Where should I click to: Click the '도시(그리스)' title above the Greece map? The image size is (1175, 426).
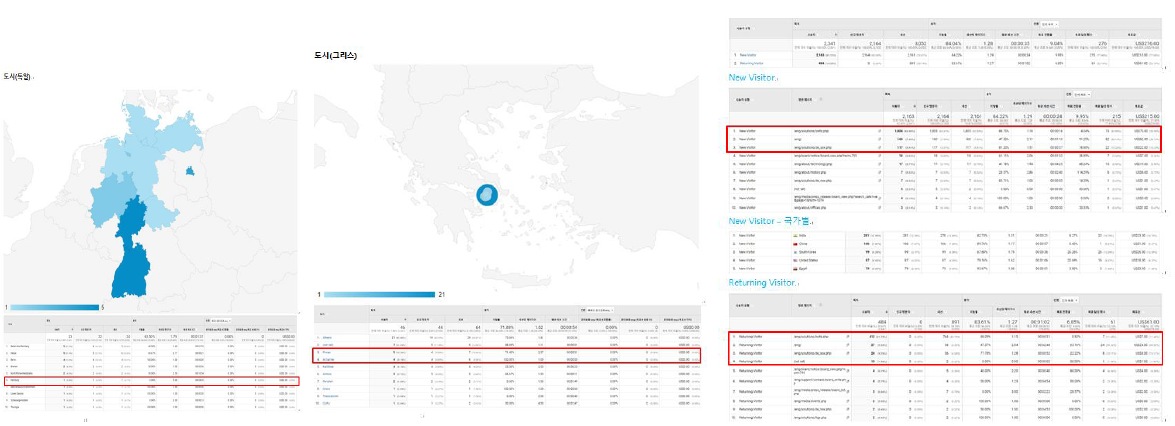point(336,56)
